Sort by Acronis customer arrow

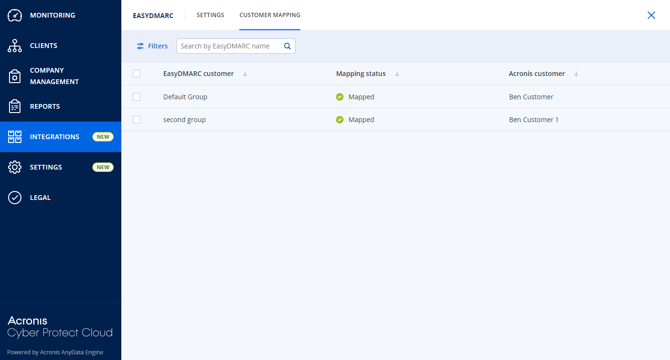pyautogui.click(x=576, y=74)
